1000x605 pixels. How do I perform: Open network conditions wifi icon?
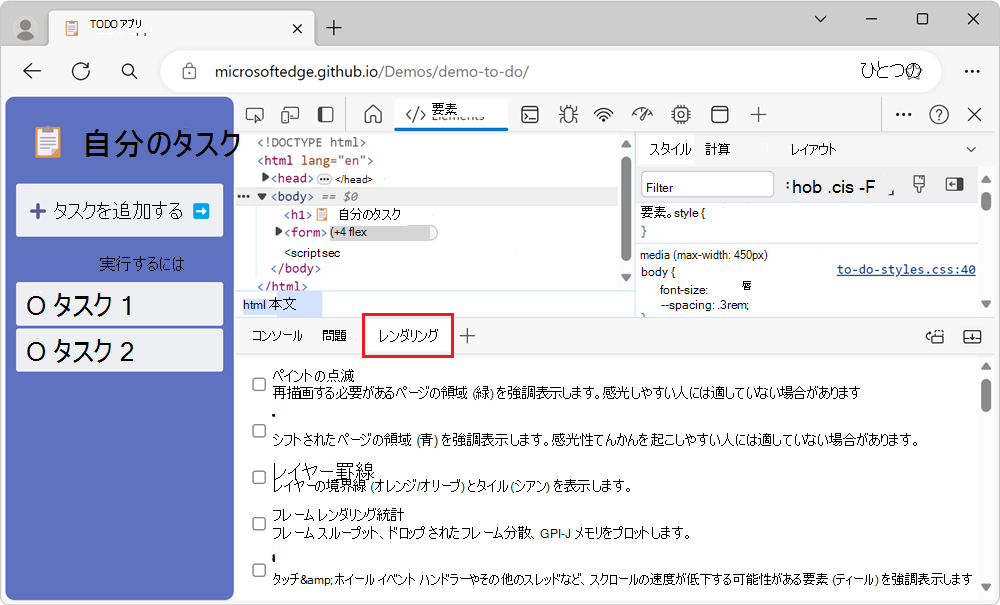pyautogui.click(x=603, y=115)
